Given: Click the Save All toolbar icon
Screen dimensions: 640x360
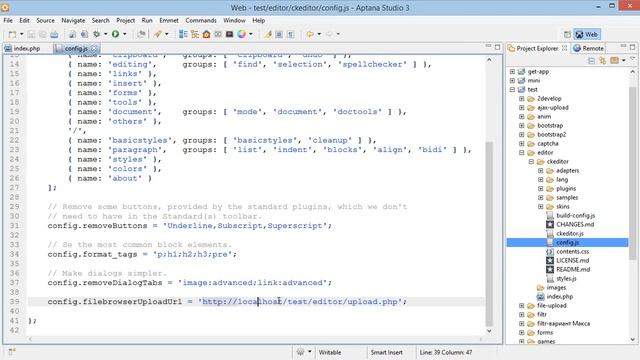Looking at the screenshot, I should click(42, 34).
